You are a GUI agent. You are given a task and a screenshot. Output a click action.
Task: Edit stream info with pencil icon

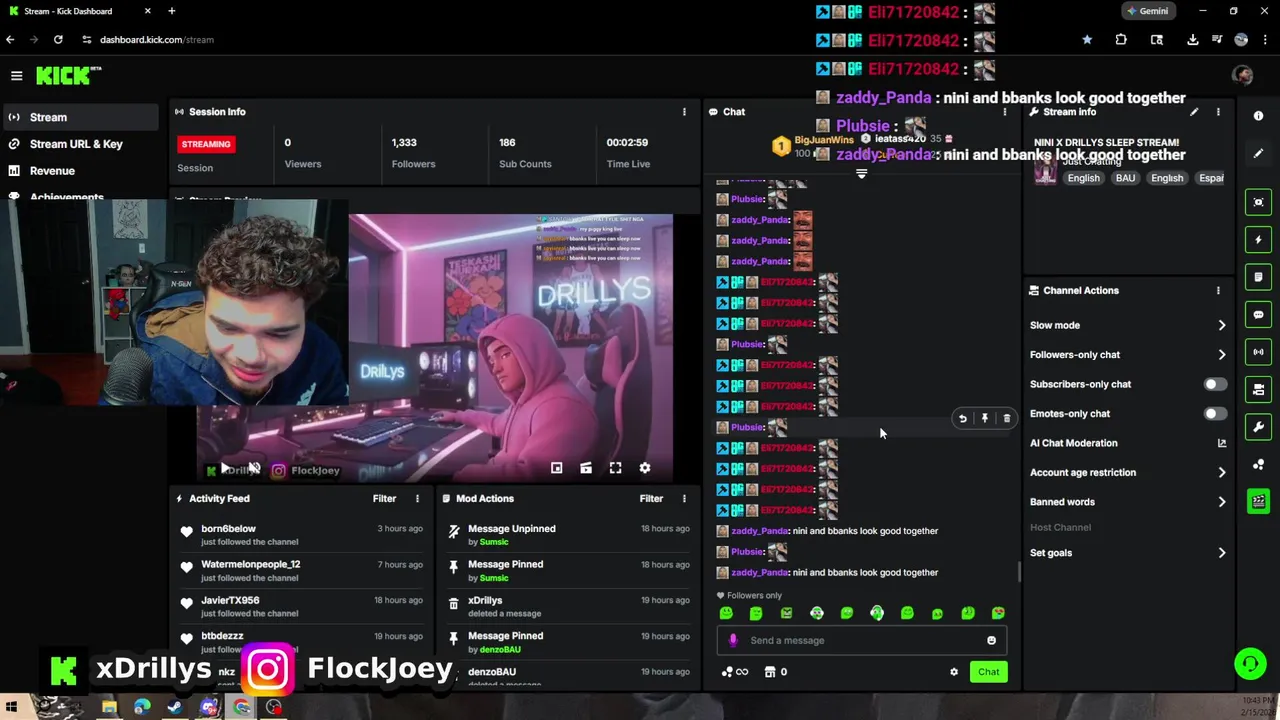point(1194,112)
